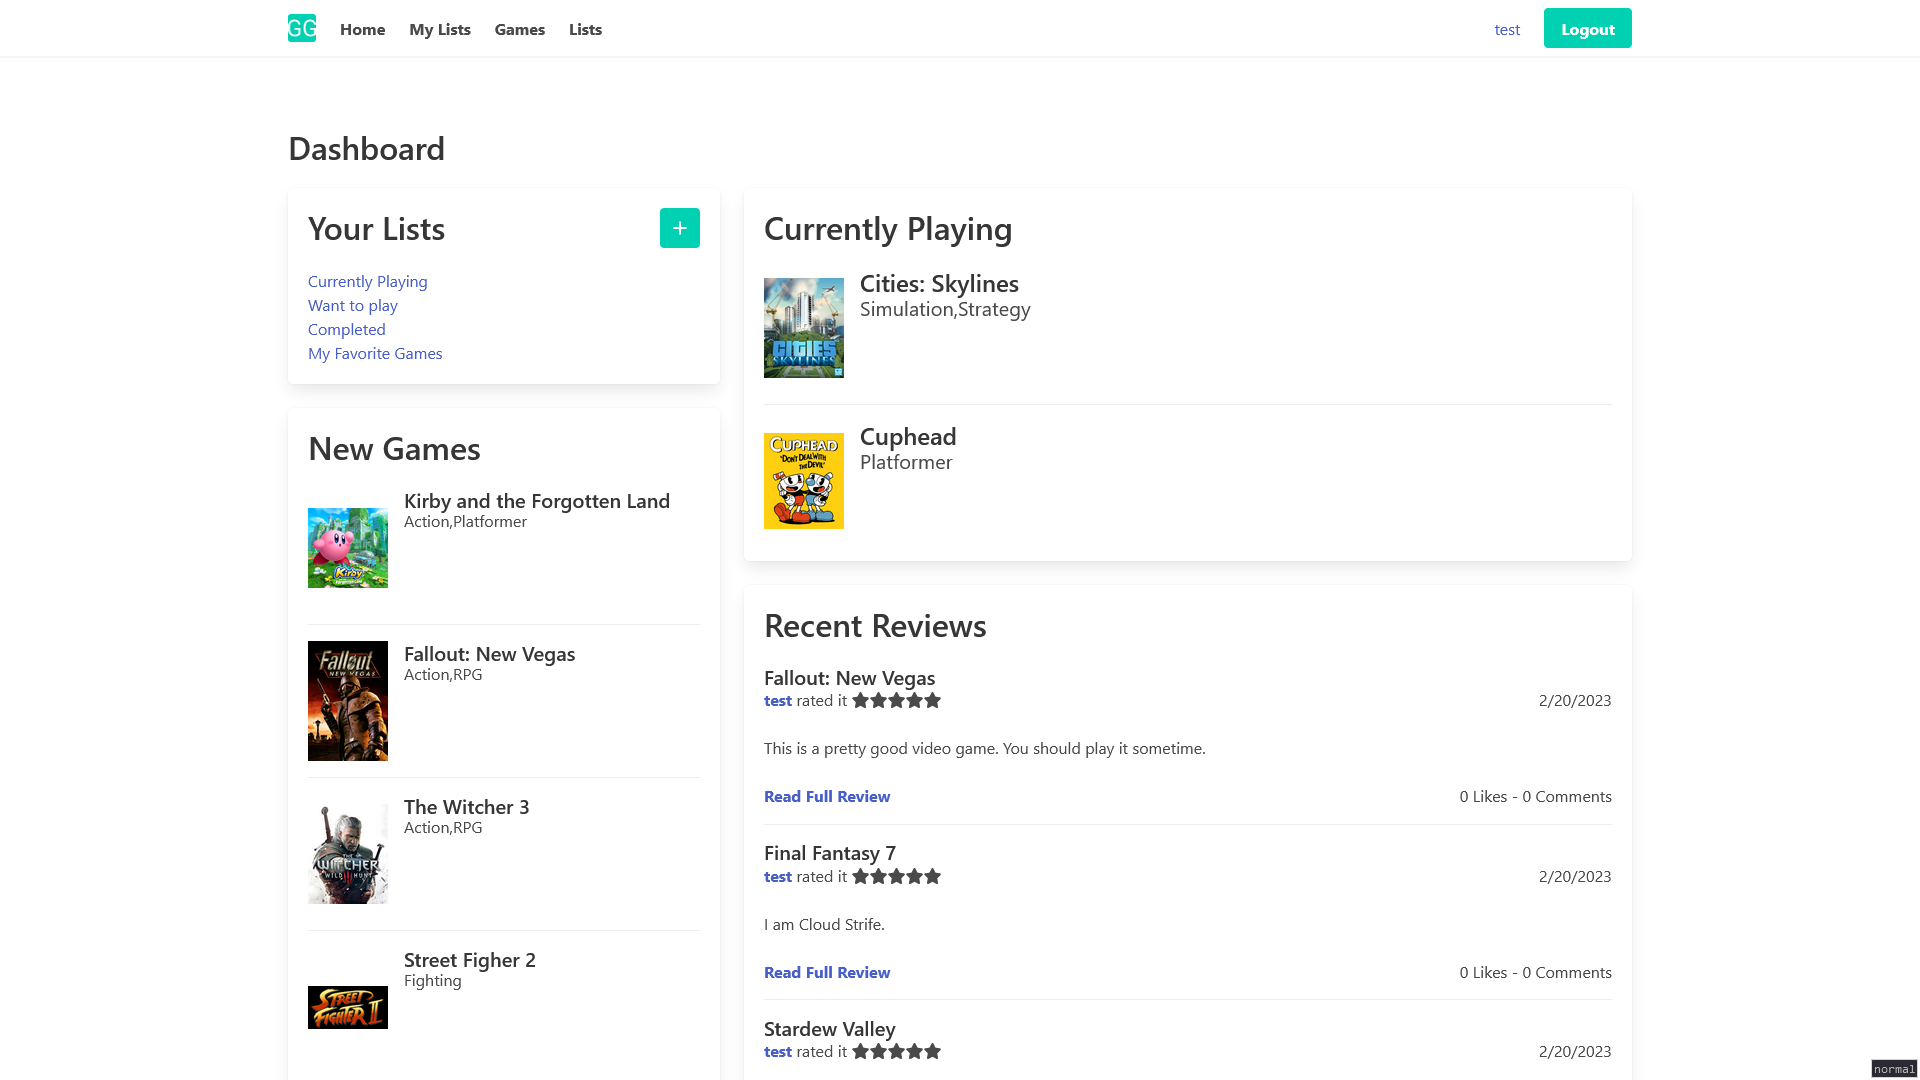This screenshot has height=1080, width=1920.
Task: Click test reviewer link on Fallout review
Action: pyautogui.click(x=778, y=700)
